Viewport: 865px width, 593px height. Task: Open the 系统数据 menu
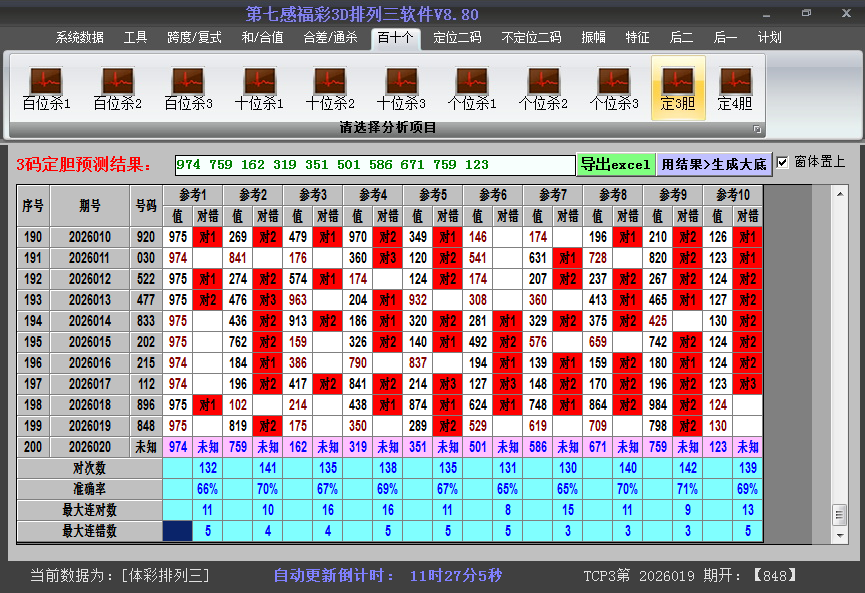click(78, 37)
